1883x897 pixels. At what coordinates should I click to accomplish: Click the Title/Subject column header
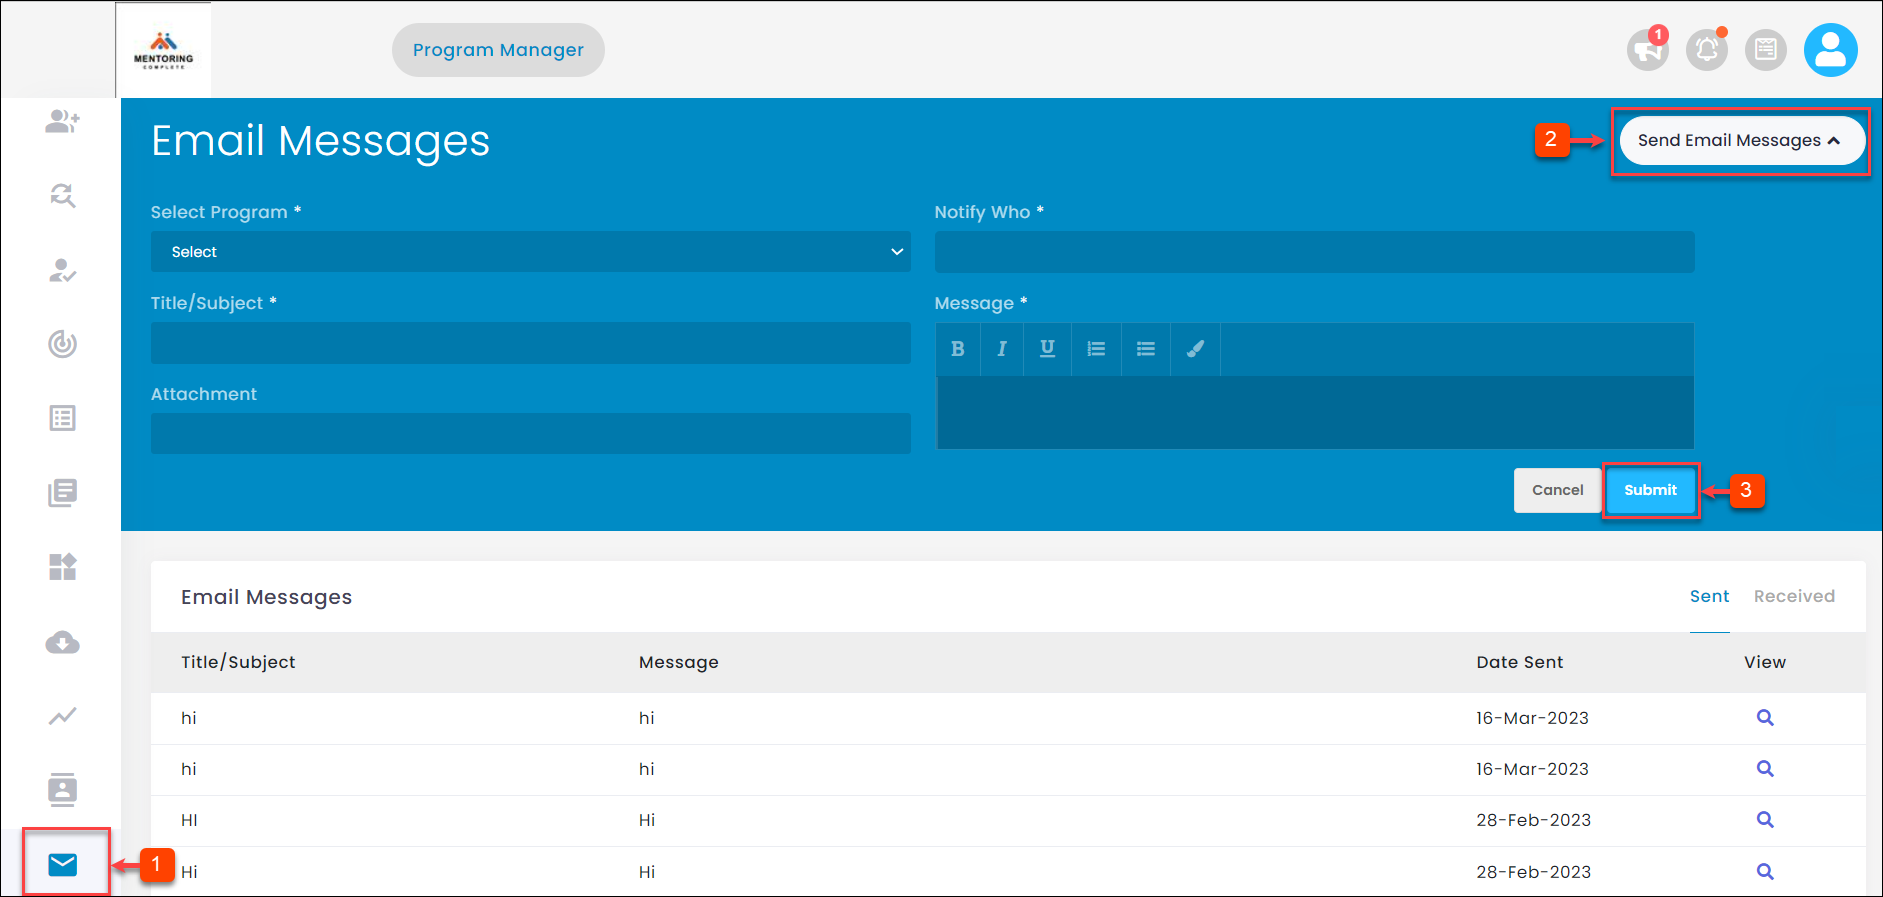[238, 662]
